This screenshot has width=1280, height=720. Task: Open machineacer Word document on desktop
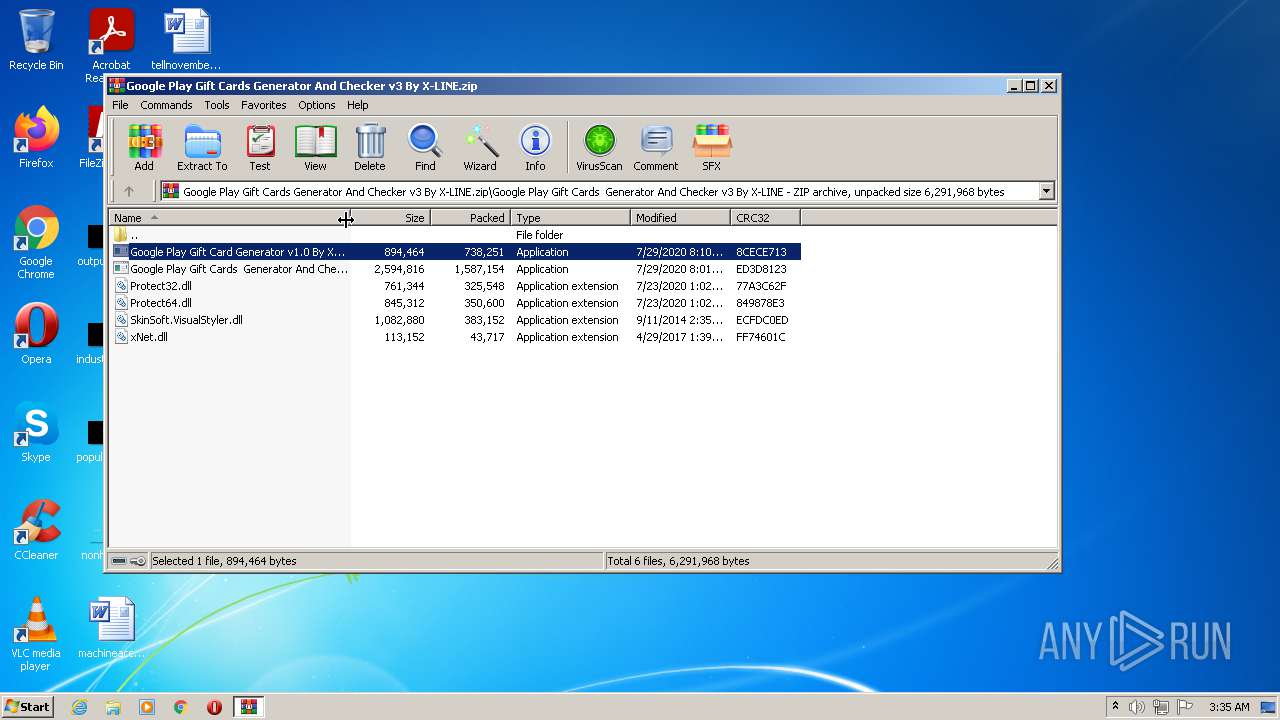111,628
